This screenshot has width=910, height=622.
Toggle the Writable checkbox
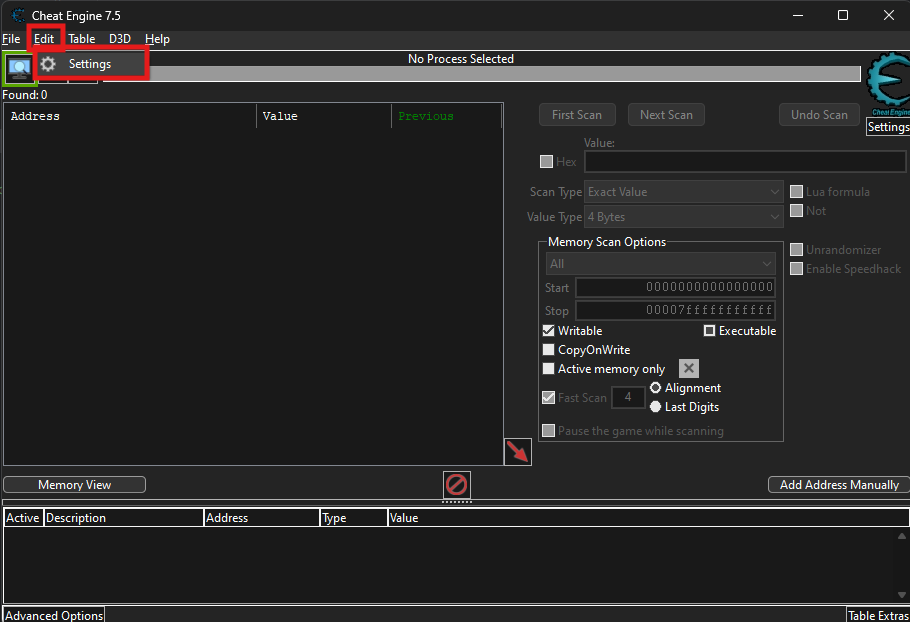(548, 331)
